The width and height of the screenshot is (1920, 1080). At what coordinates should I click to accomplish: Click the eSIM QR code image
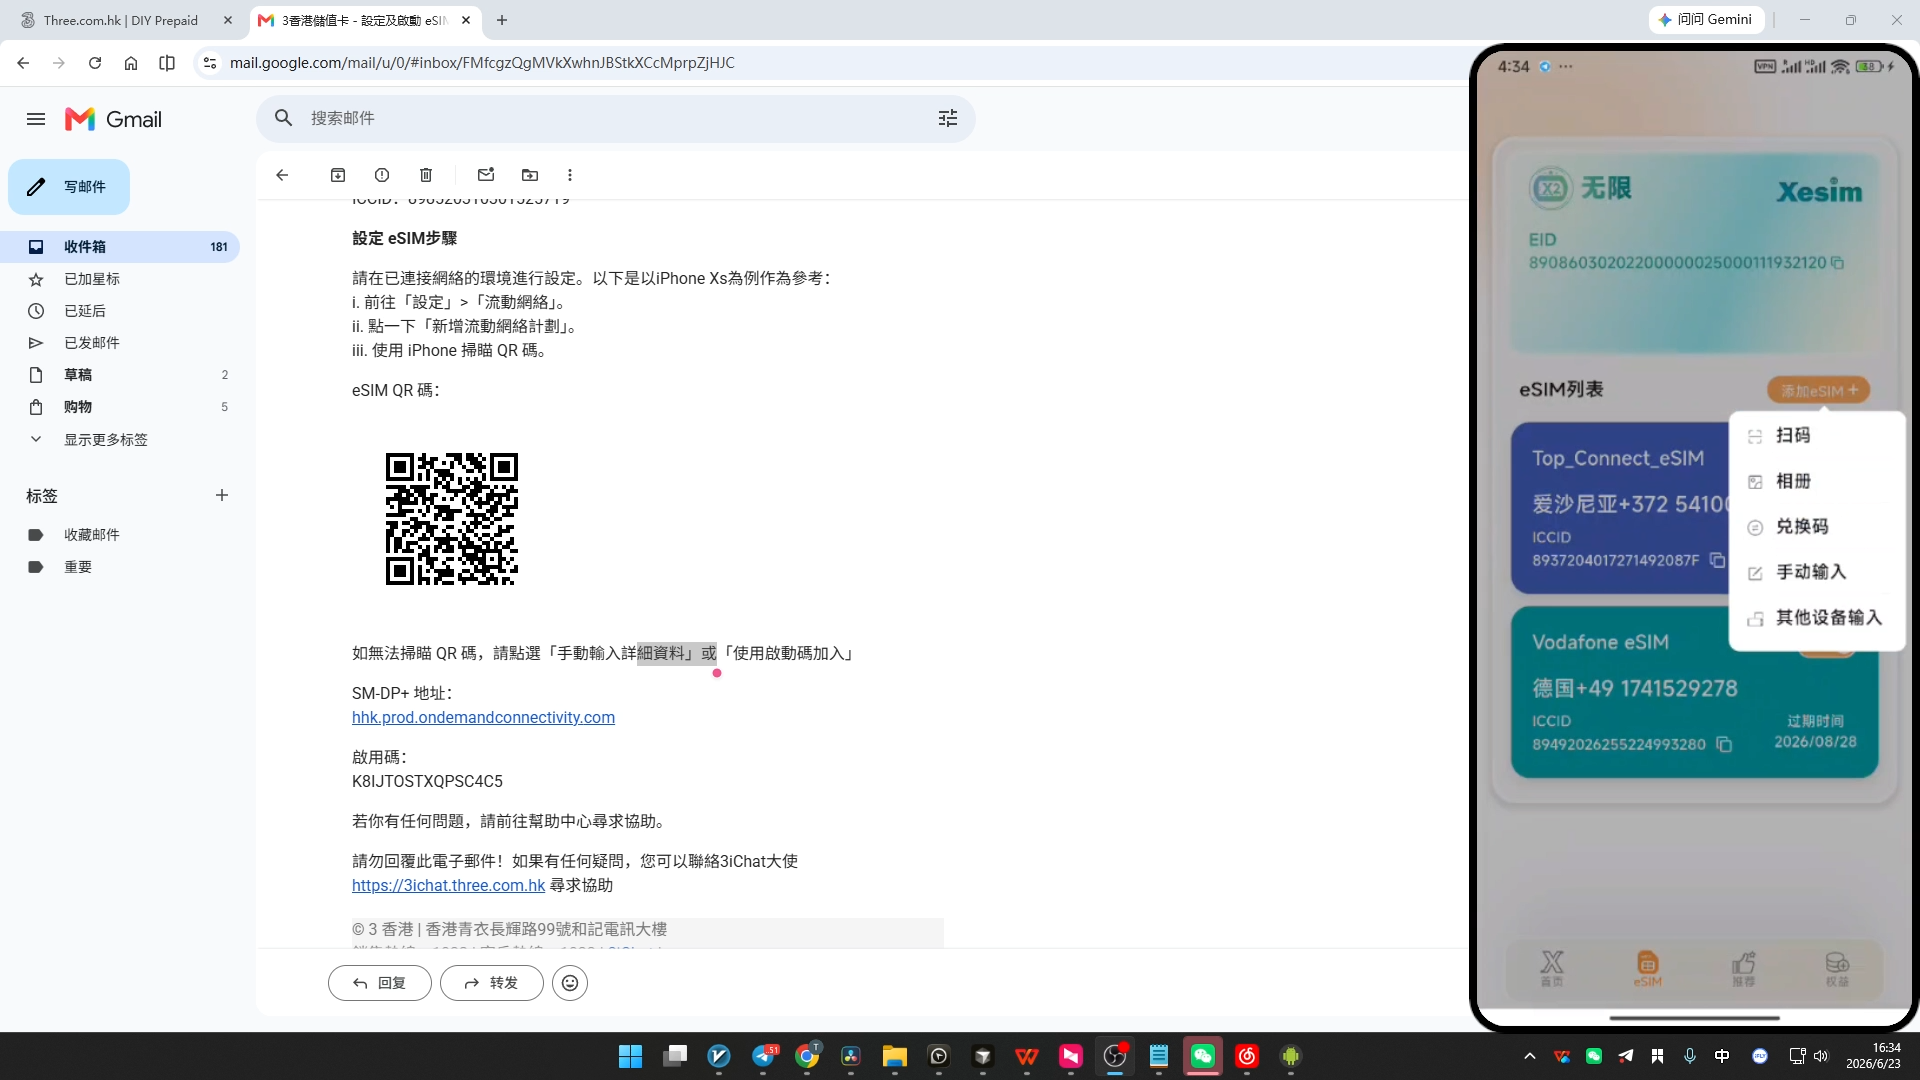[x=452, y=519]
